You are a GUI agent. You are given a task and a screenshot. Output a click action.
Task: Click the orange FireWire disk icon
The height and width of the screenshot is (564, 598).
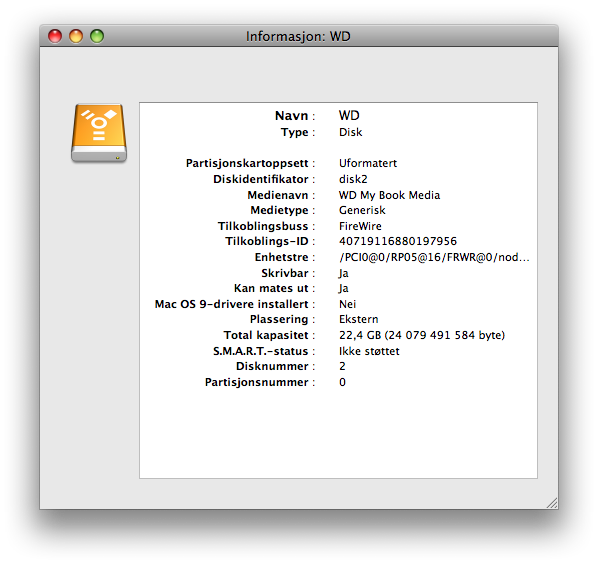coord(99,133)
